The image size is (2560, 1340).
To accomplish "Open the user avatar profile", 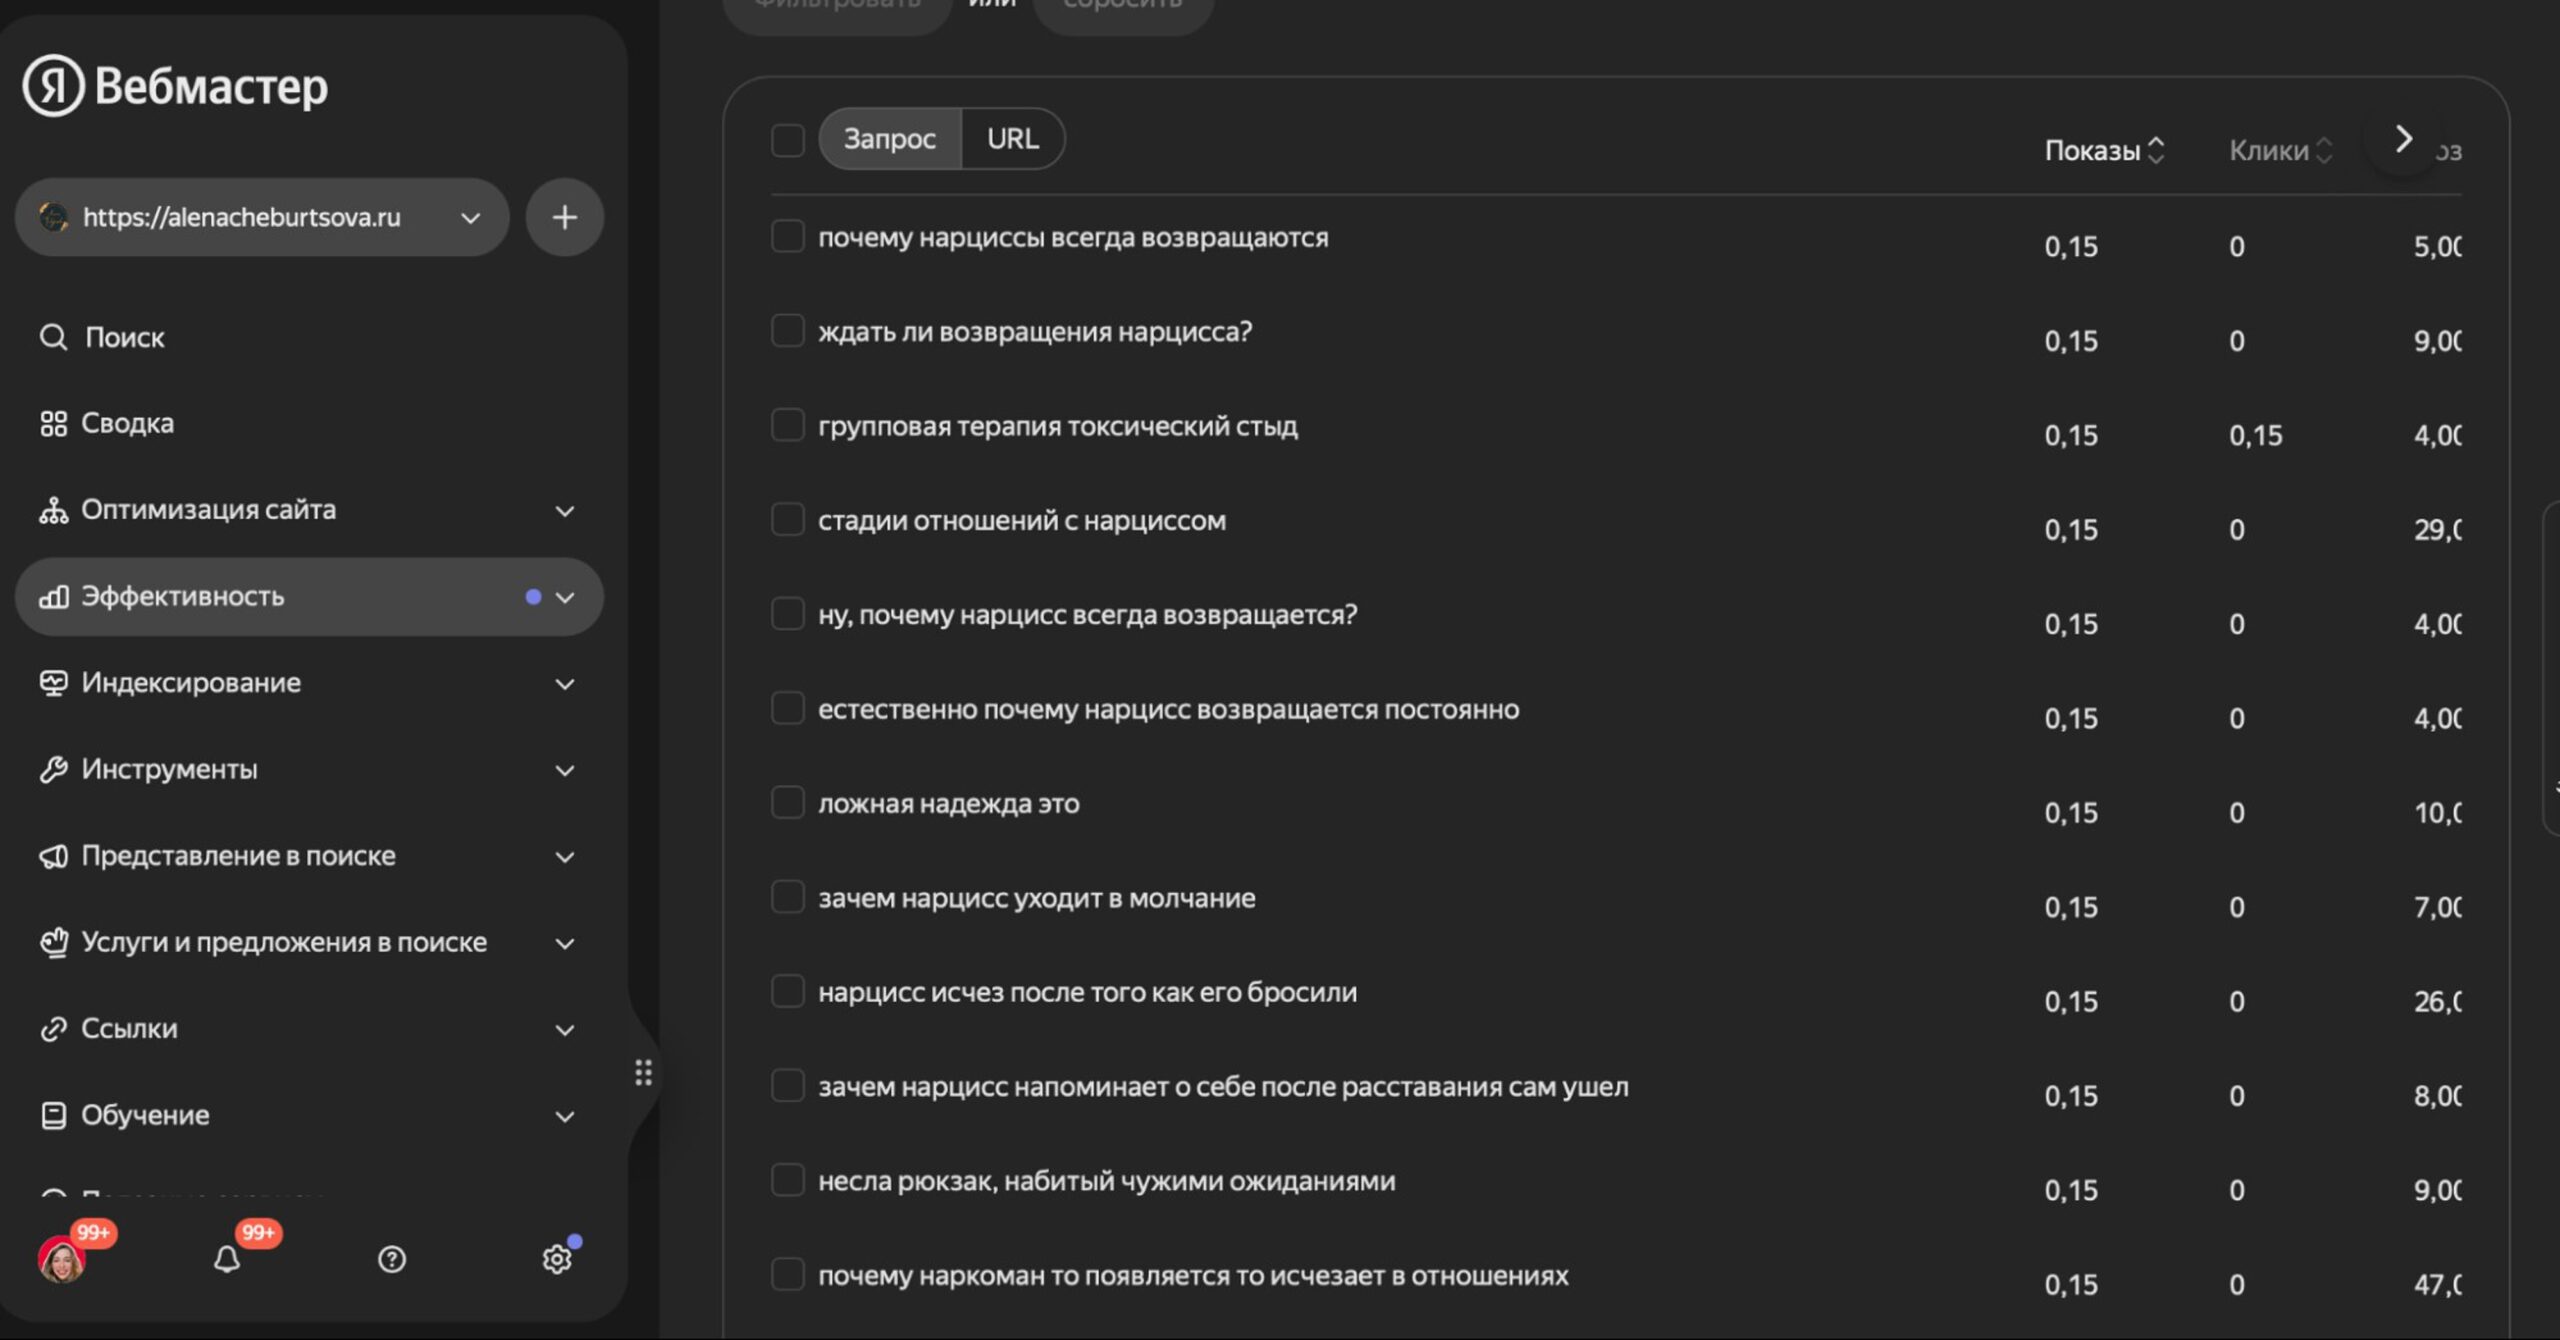I will click(x=61, y=1259).
